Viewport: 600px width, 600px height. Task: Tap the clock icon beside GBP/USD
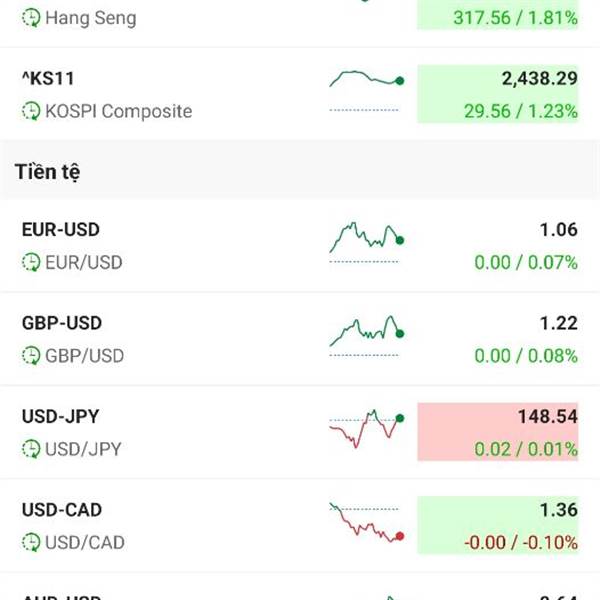(31, 356)
